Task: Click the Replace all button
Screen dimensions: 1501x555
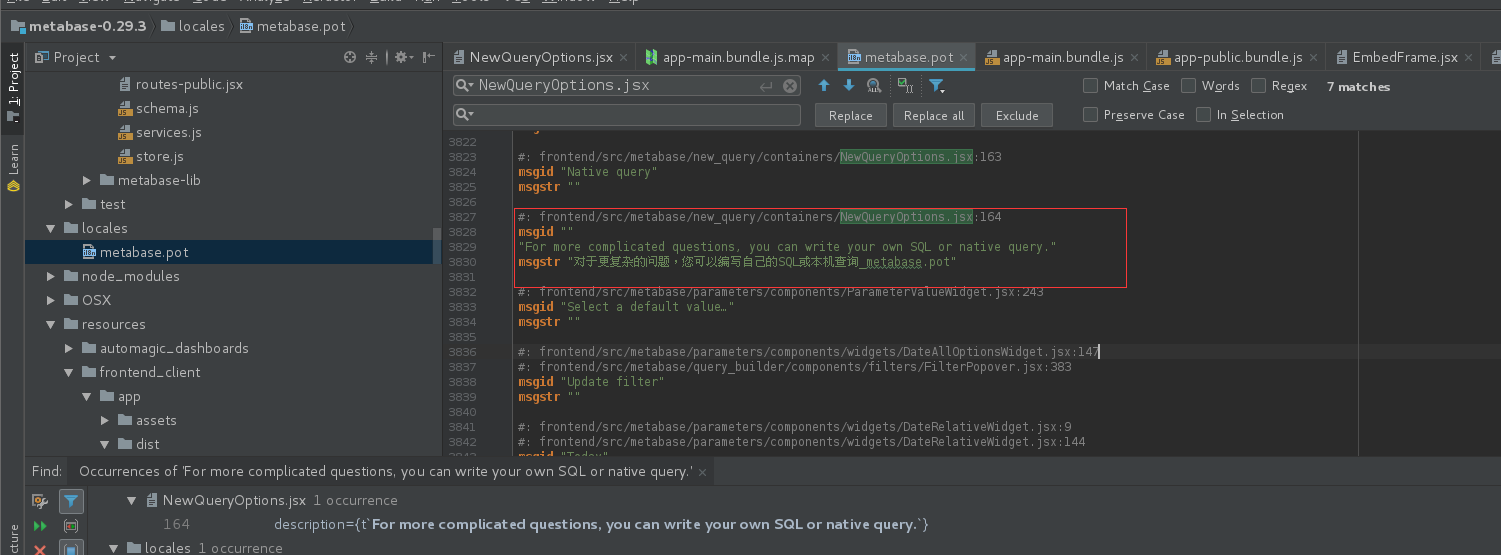Action: 934,115
